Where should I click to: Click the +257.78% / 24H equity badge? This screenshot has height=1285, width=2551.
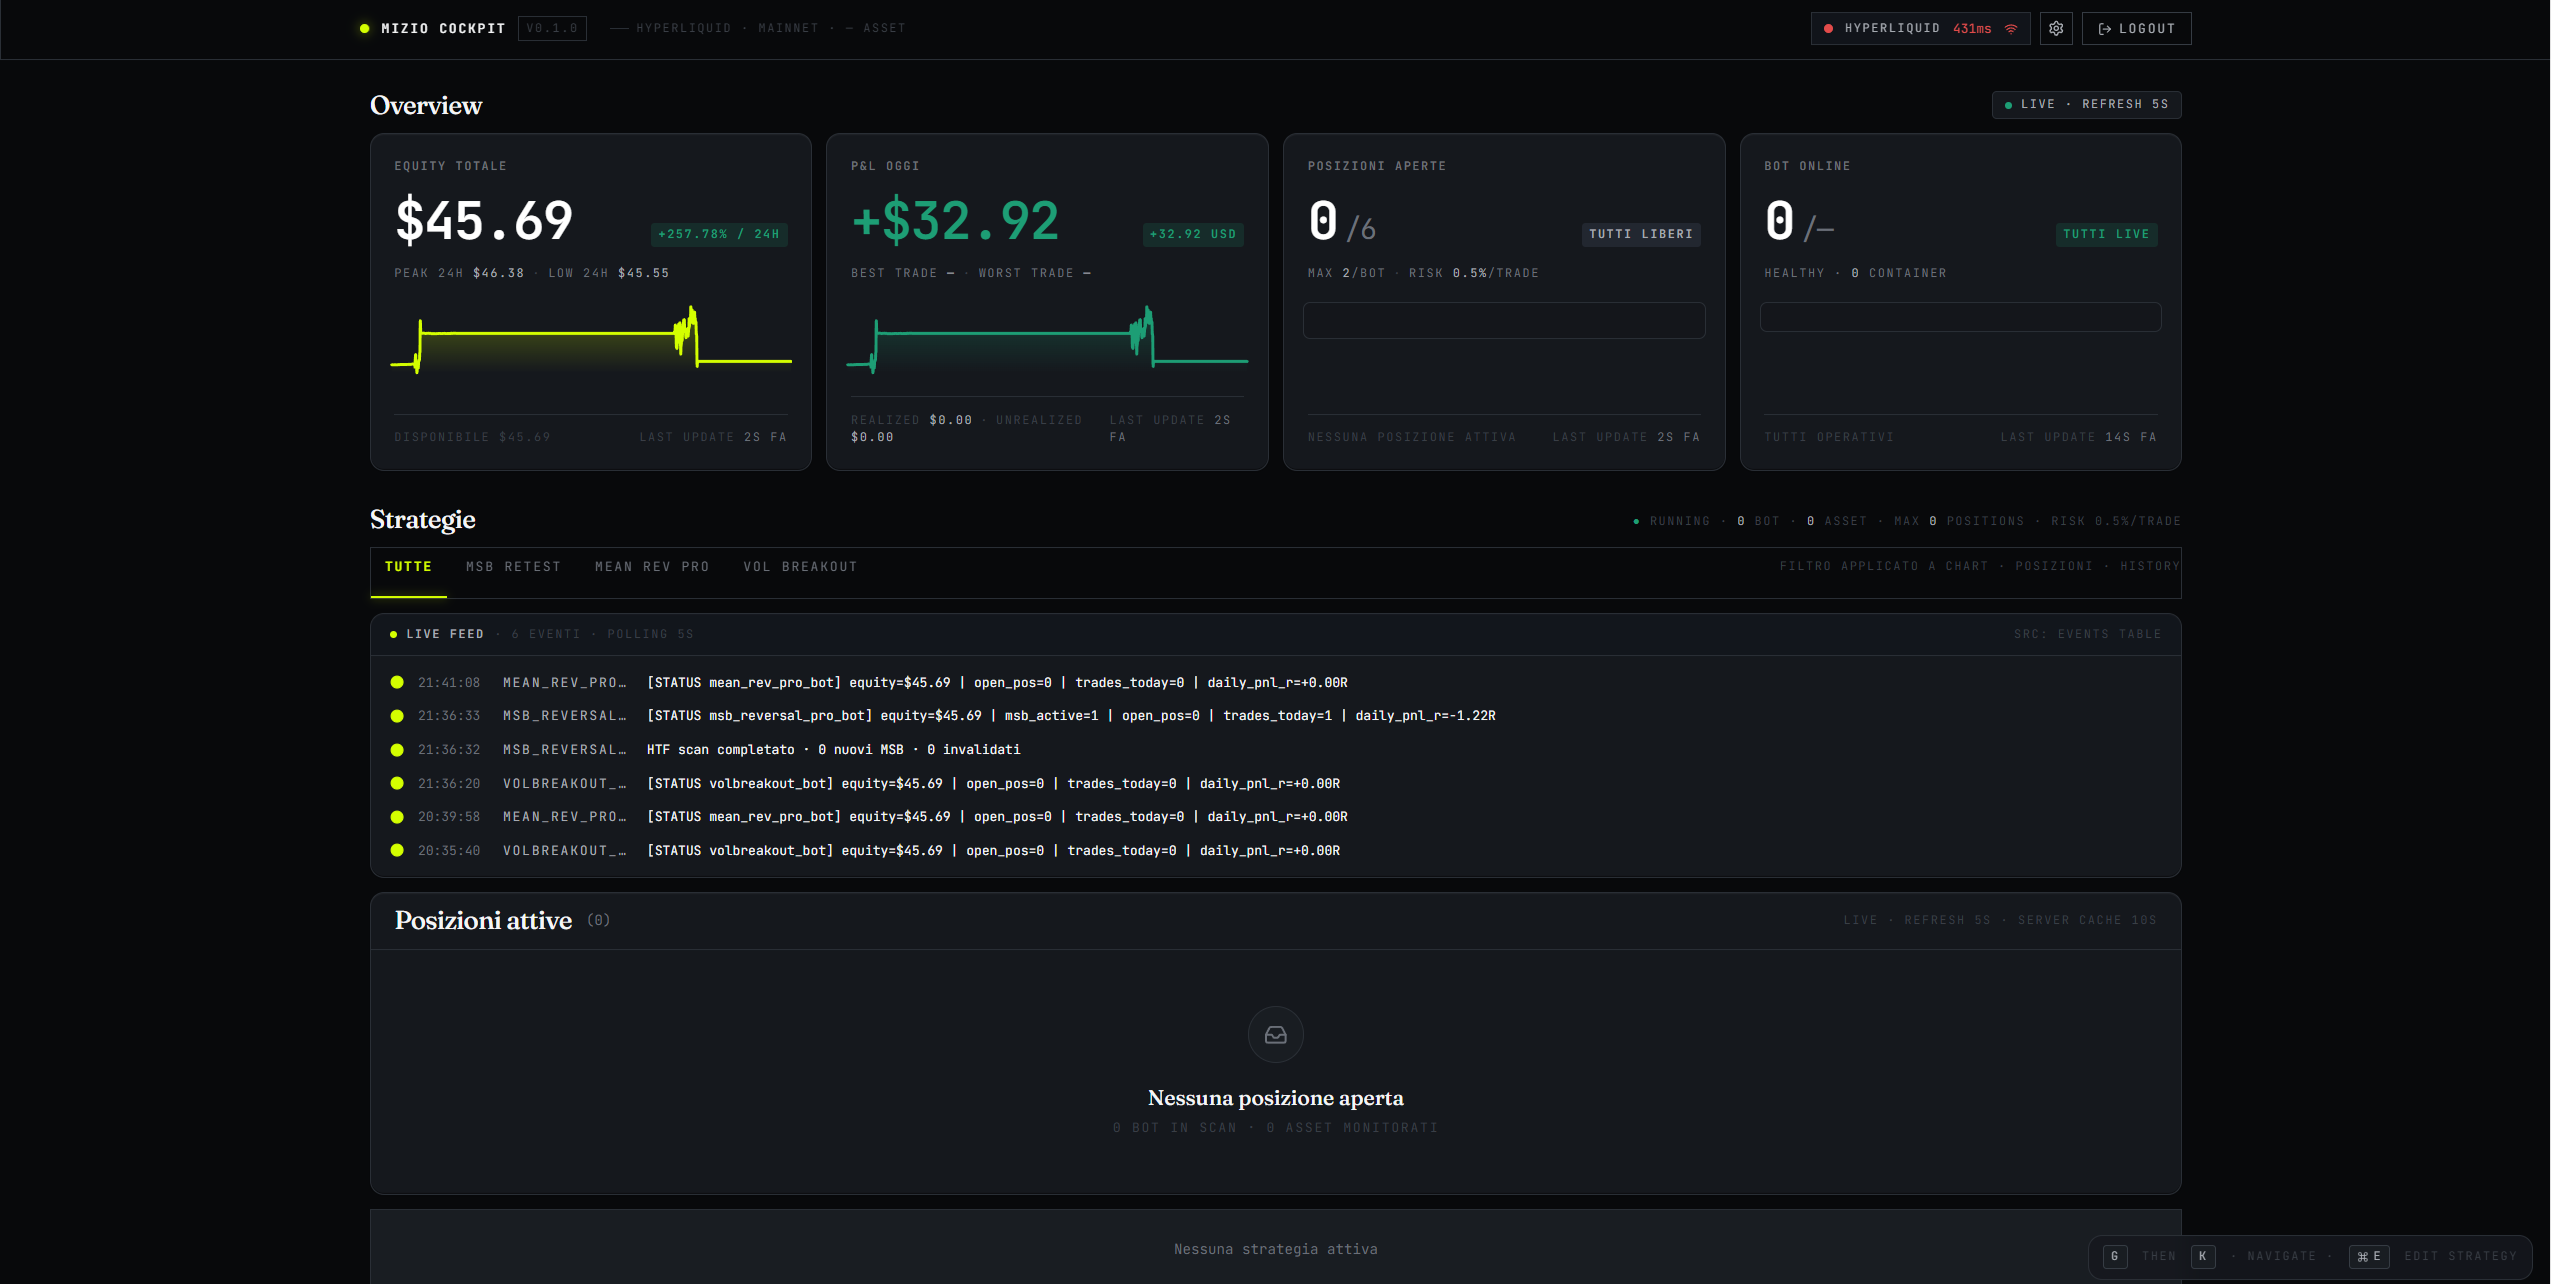pyautogui.click(x=719, y=234)
